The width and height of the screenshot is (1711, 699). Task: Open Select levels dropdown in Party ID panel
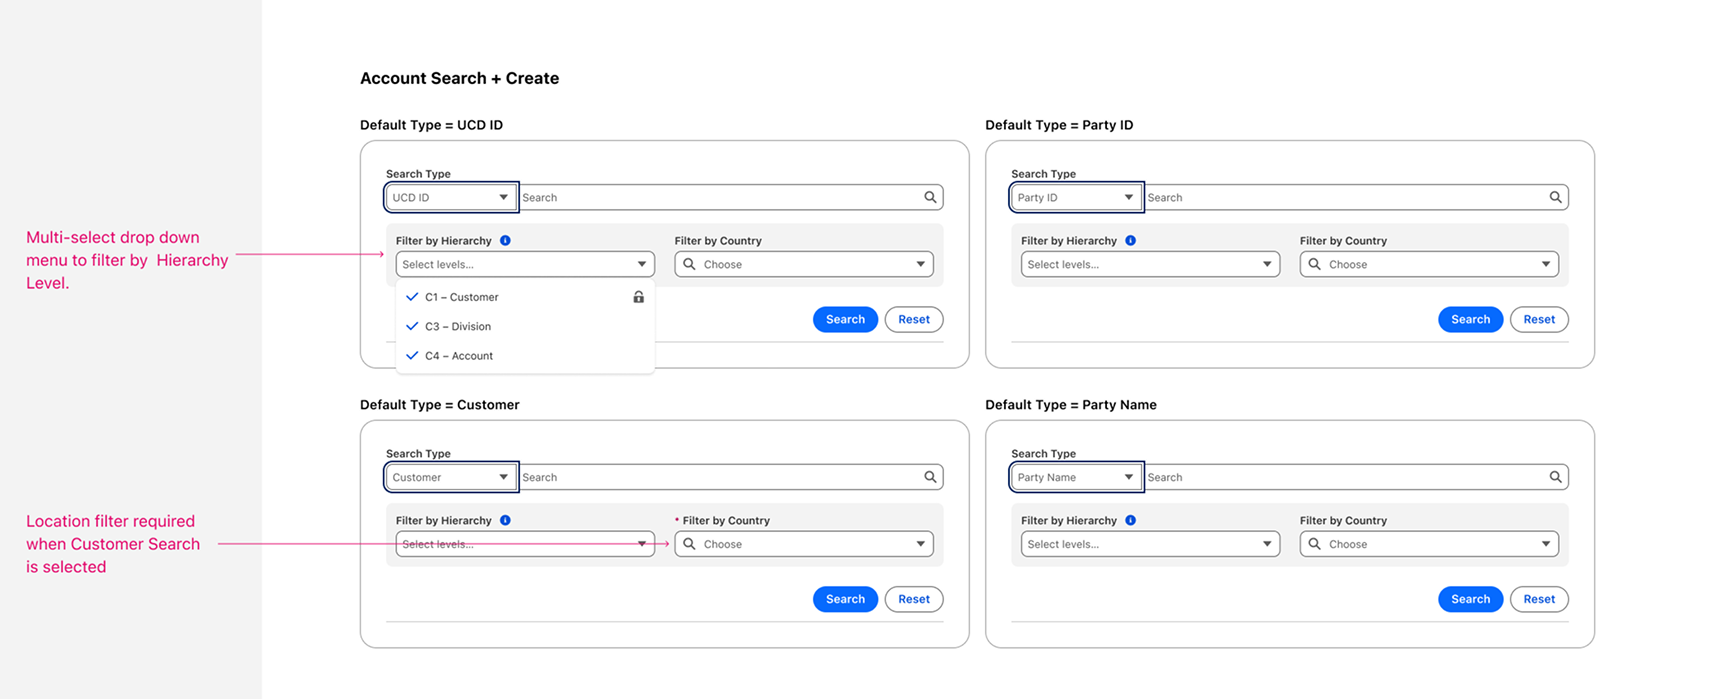[x=1149, y=264]
